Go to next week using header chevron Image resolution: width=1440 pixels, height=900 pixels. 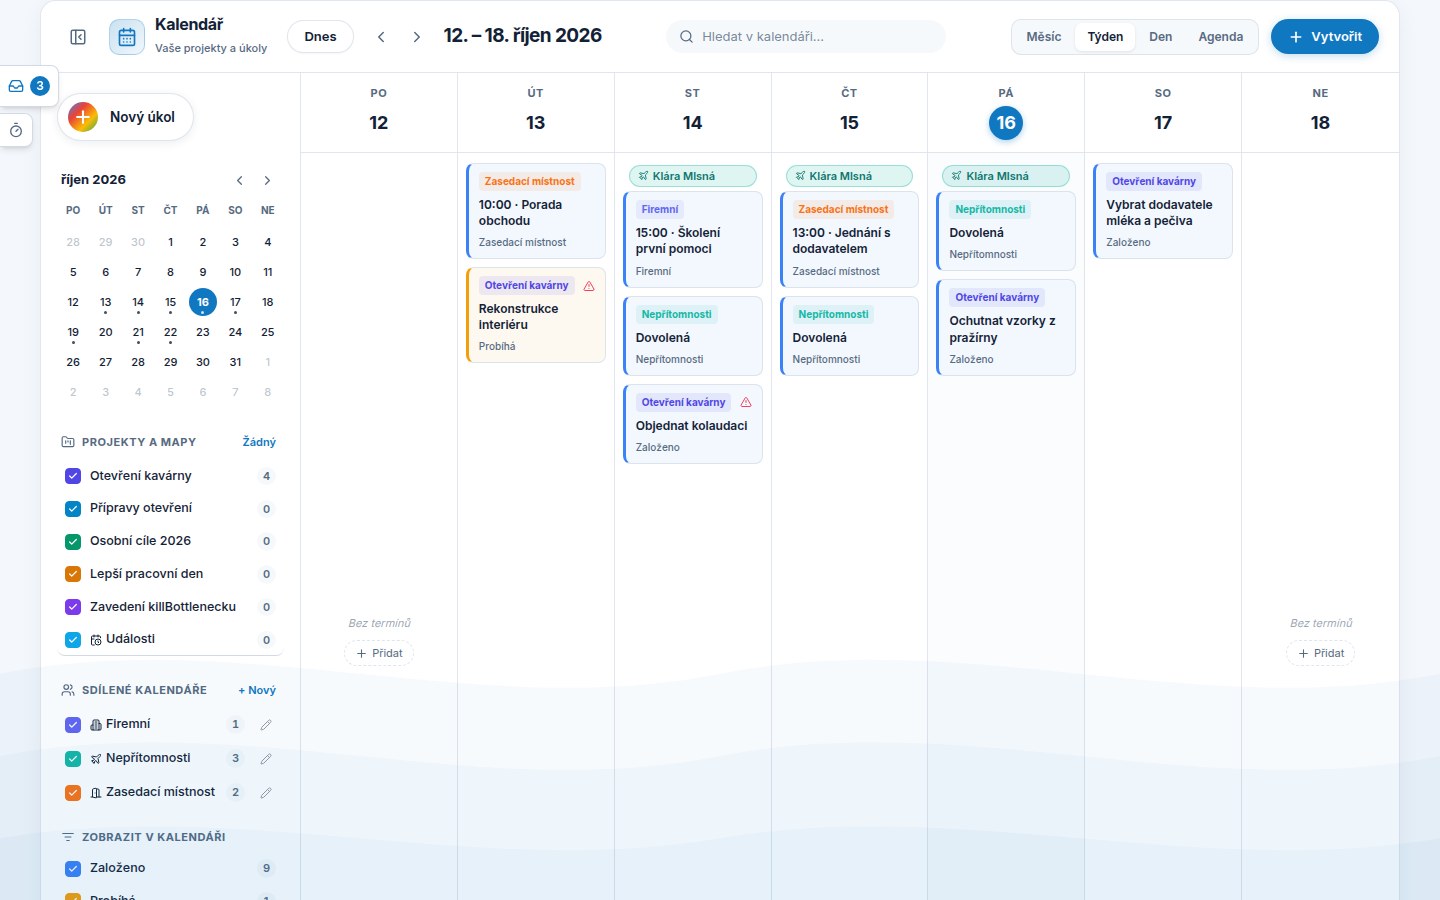tap(417, 37)
